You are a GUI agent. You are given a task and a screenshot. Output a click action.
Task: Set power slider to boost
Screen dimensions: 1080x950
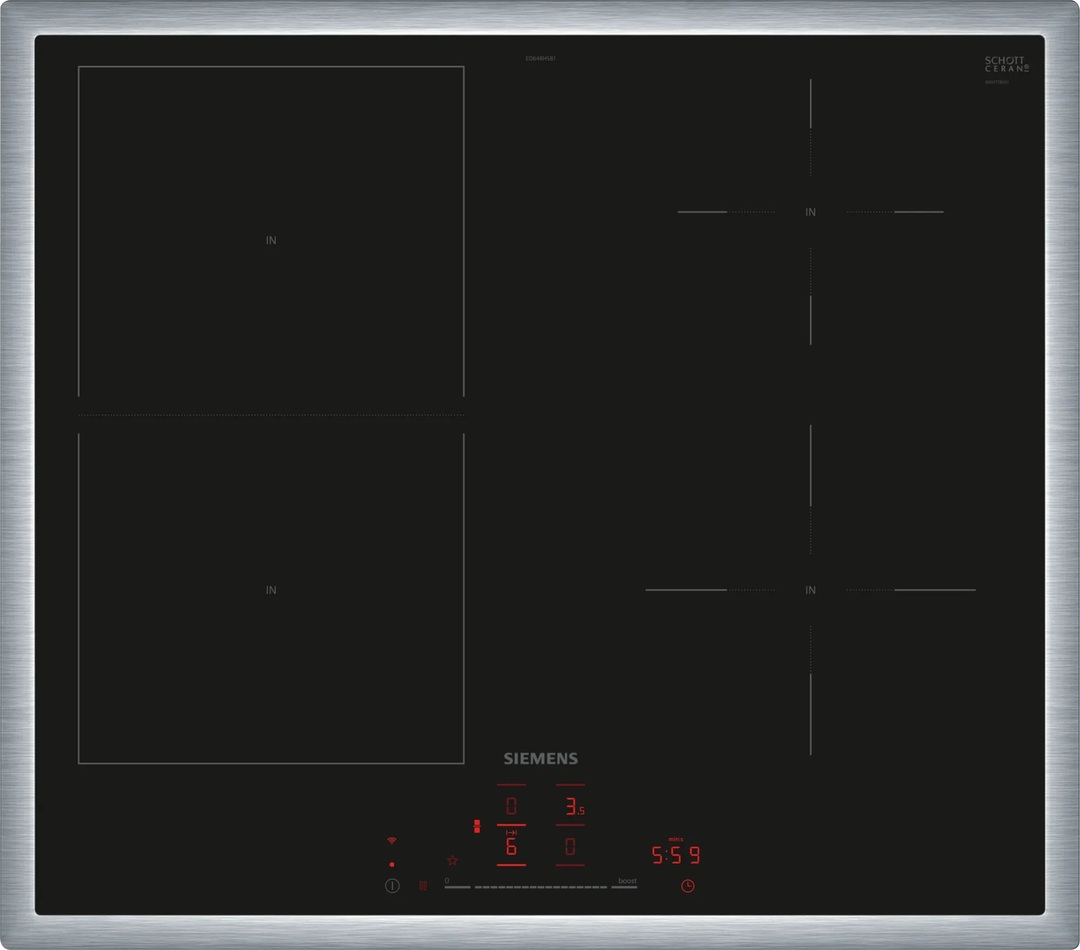pyautogui.click(x=627, y=886)
